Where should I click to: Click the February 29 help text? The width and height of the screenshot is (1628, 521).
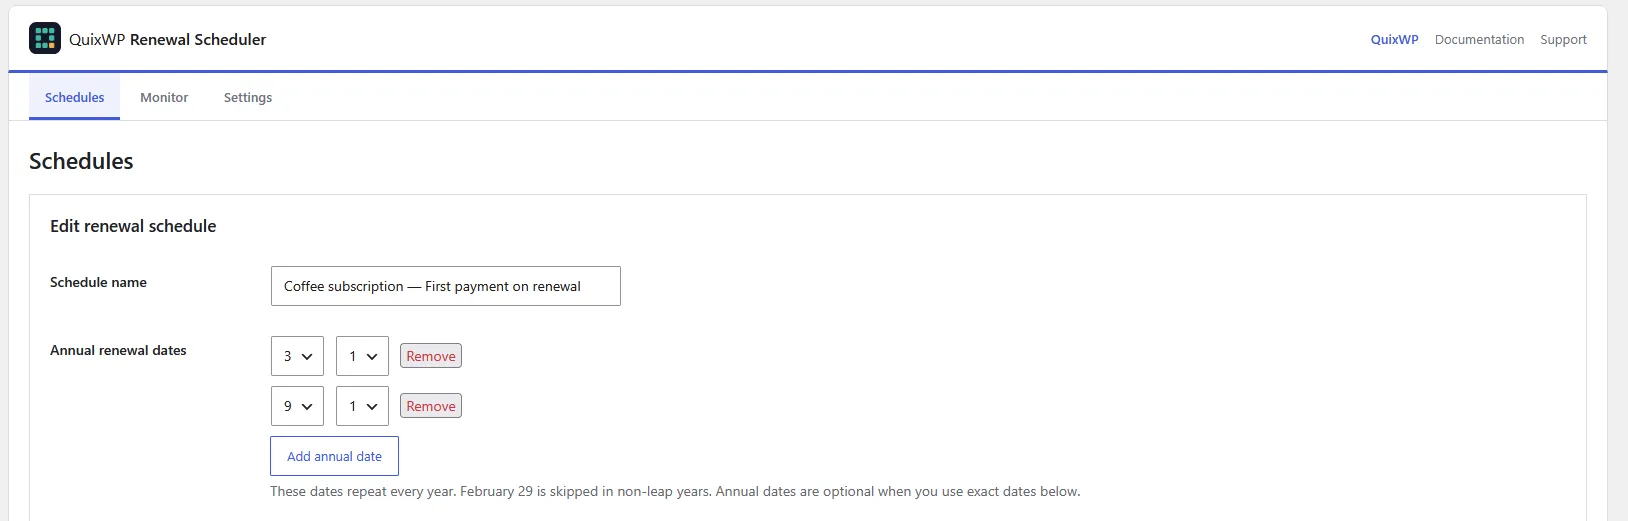click(x=675, y=491)
